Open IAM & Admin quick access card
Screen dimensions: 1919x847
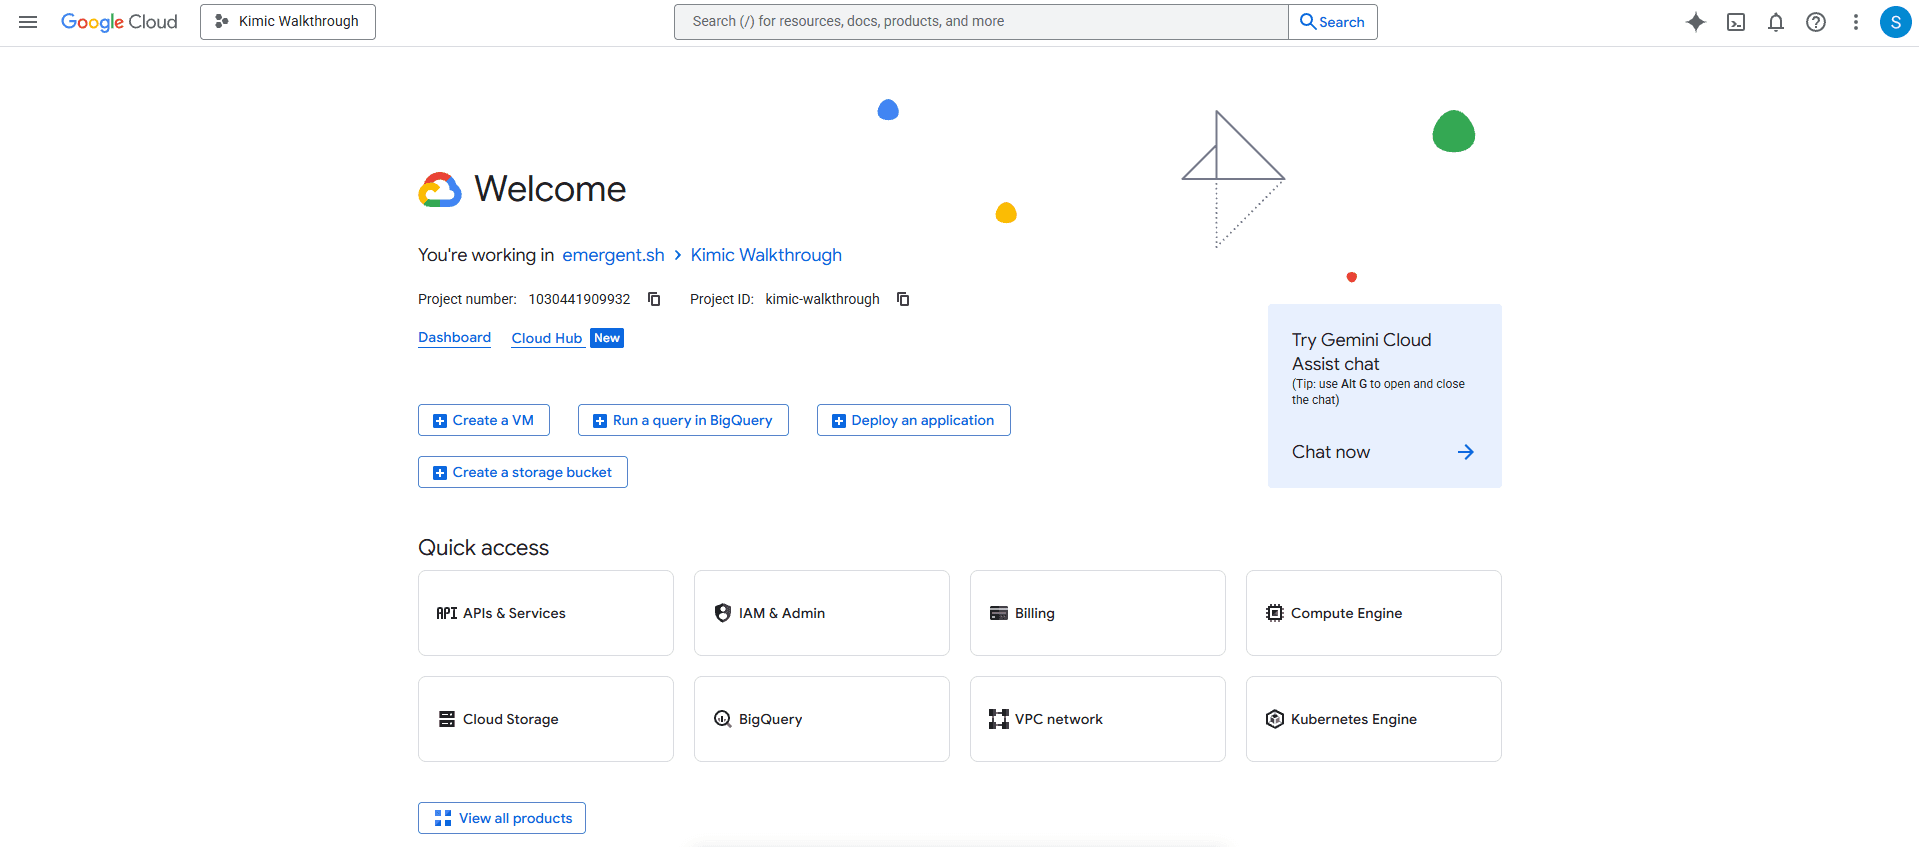(822, 613)
